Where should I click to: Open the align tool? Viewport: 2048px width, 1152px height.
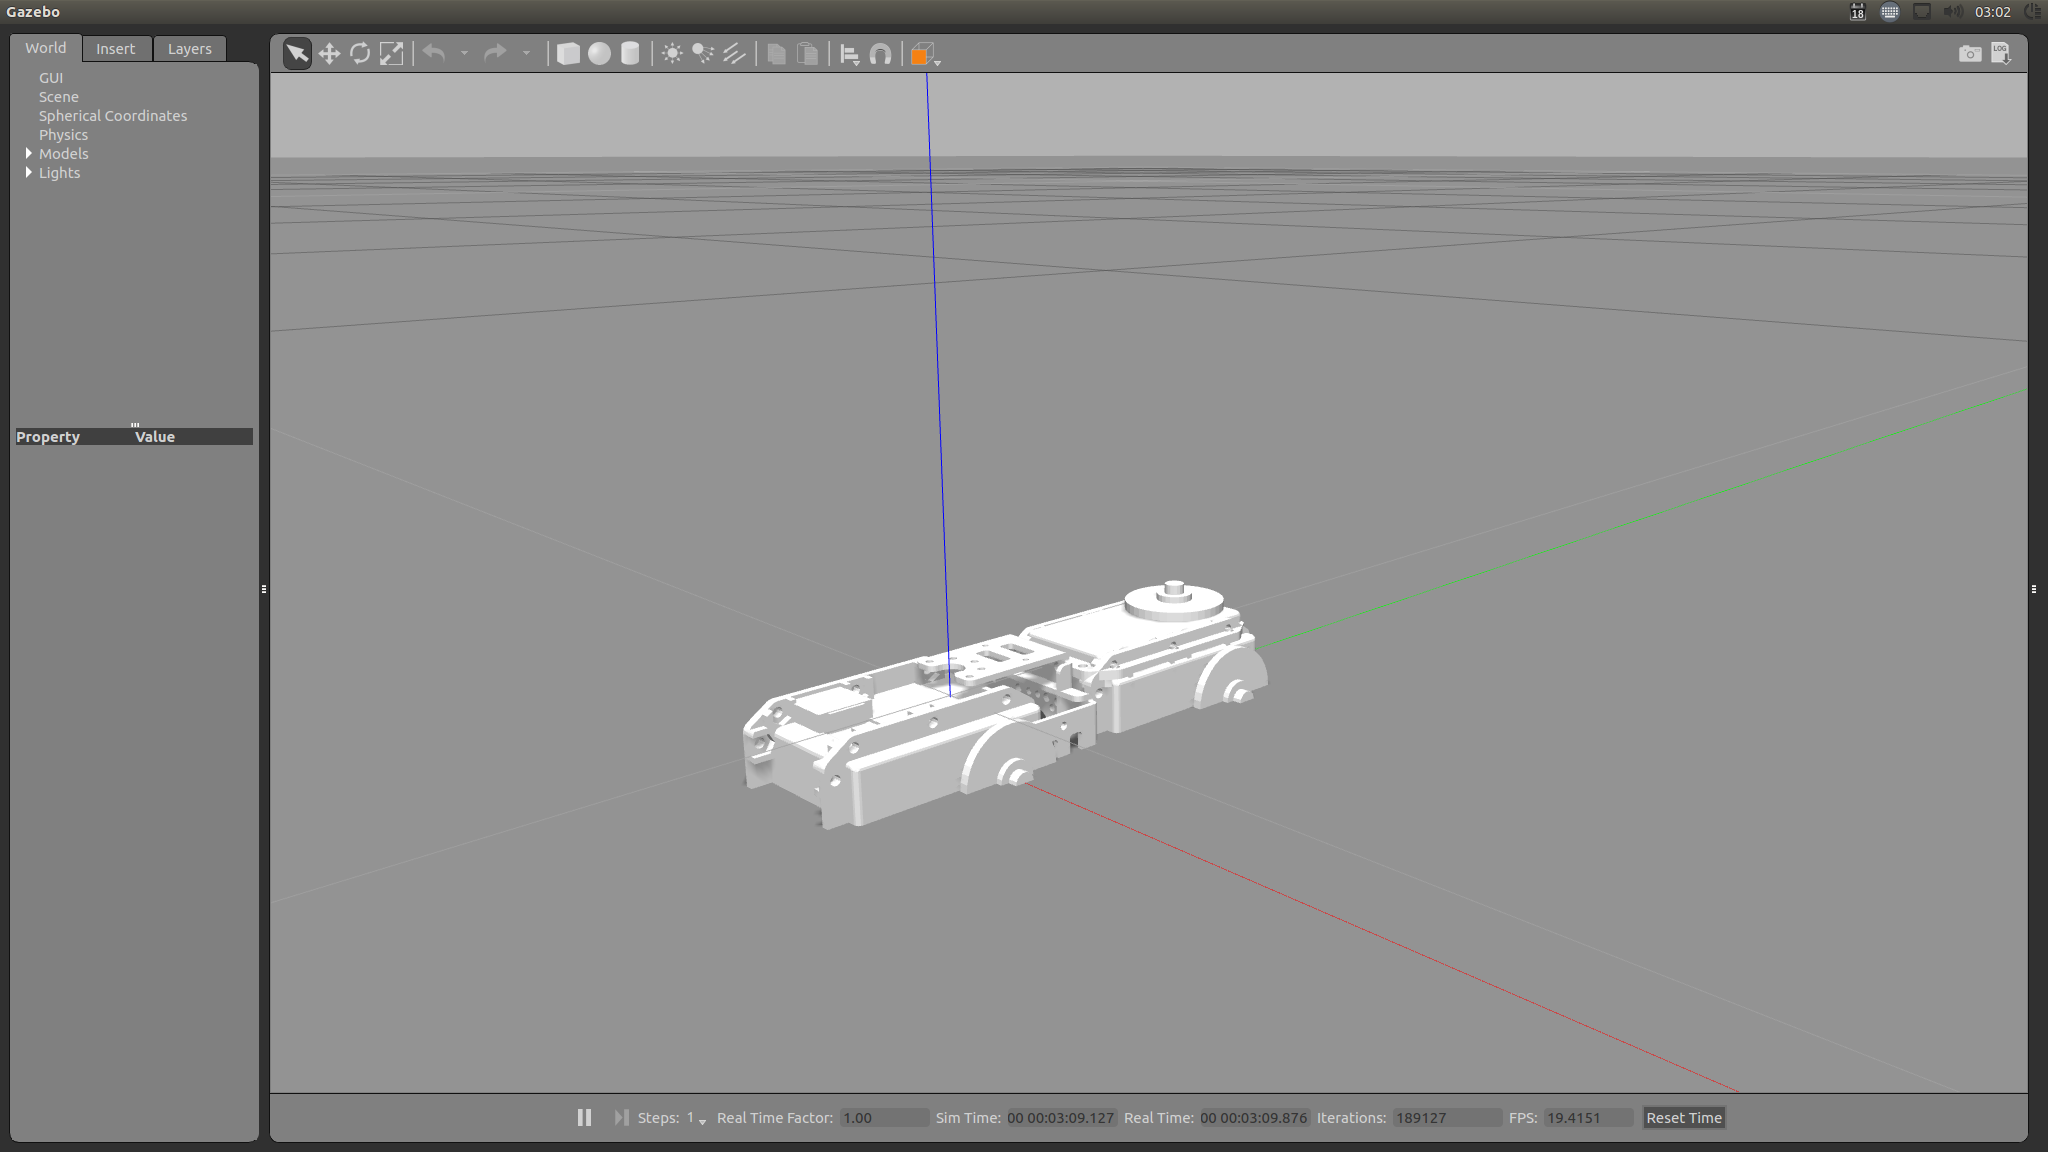tap(849, 54)
